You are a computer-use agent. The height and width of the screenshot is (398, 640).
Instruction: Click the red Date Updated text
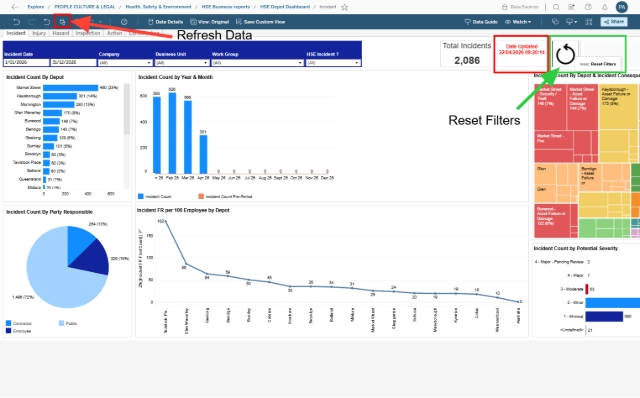click(x=522, y=49)
